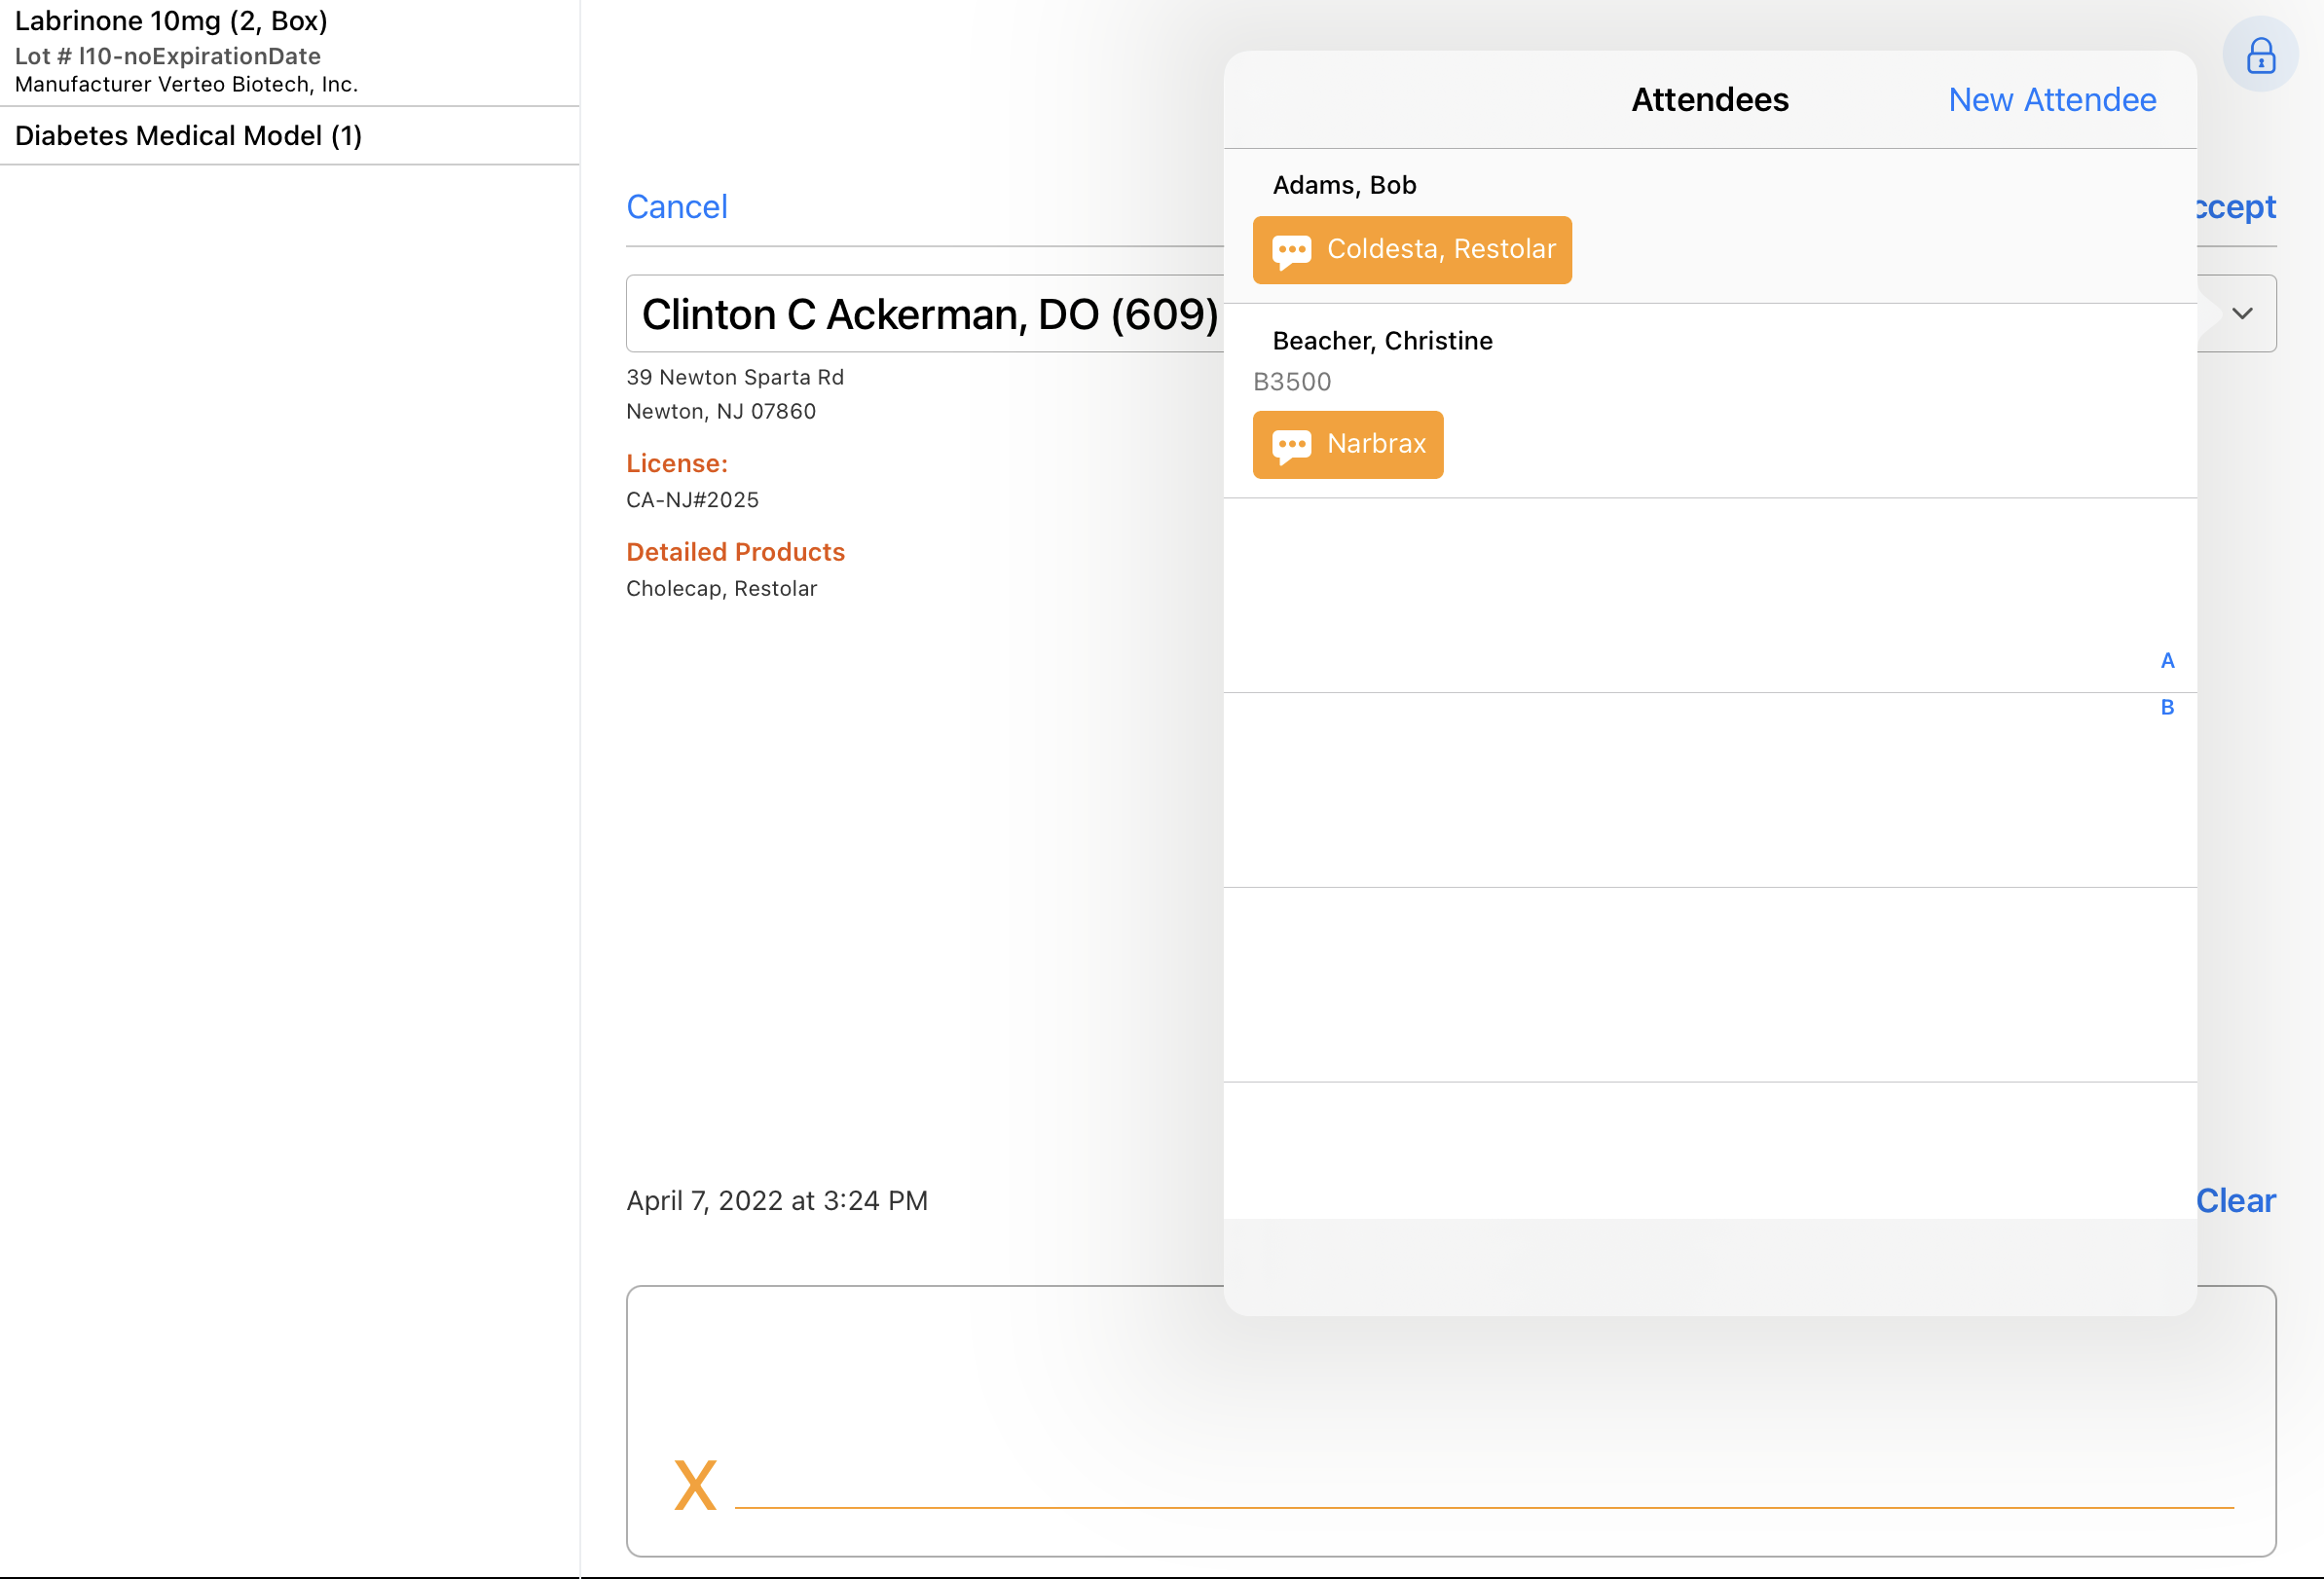Tap the Coldesta, Restolar product tag

1440,249
